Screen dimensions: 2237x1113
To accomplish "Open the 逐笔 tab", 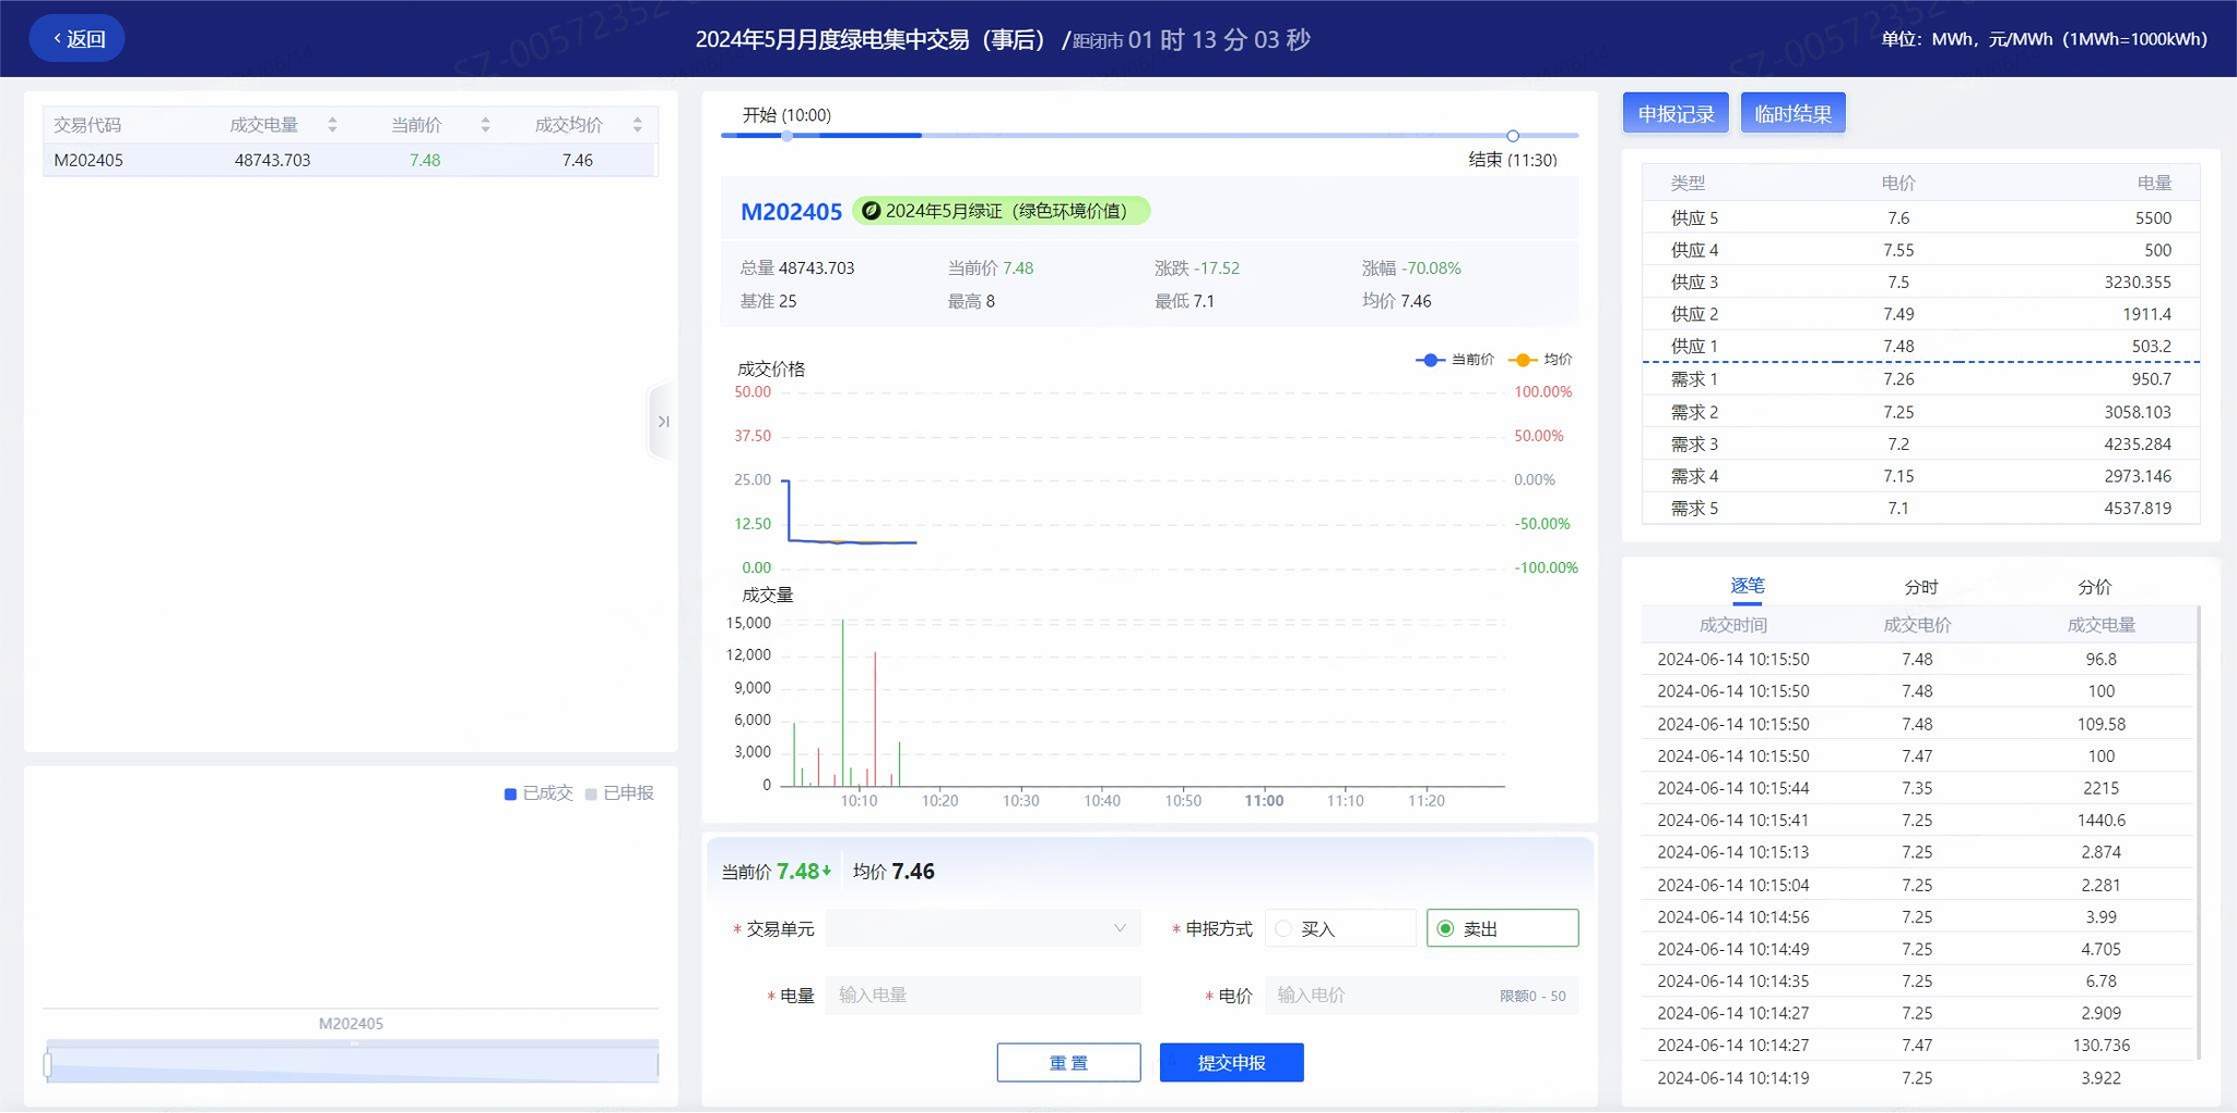I will (x=1747, y=587).
